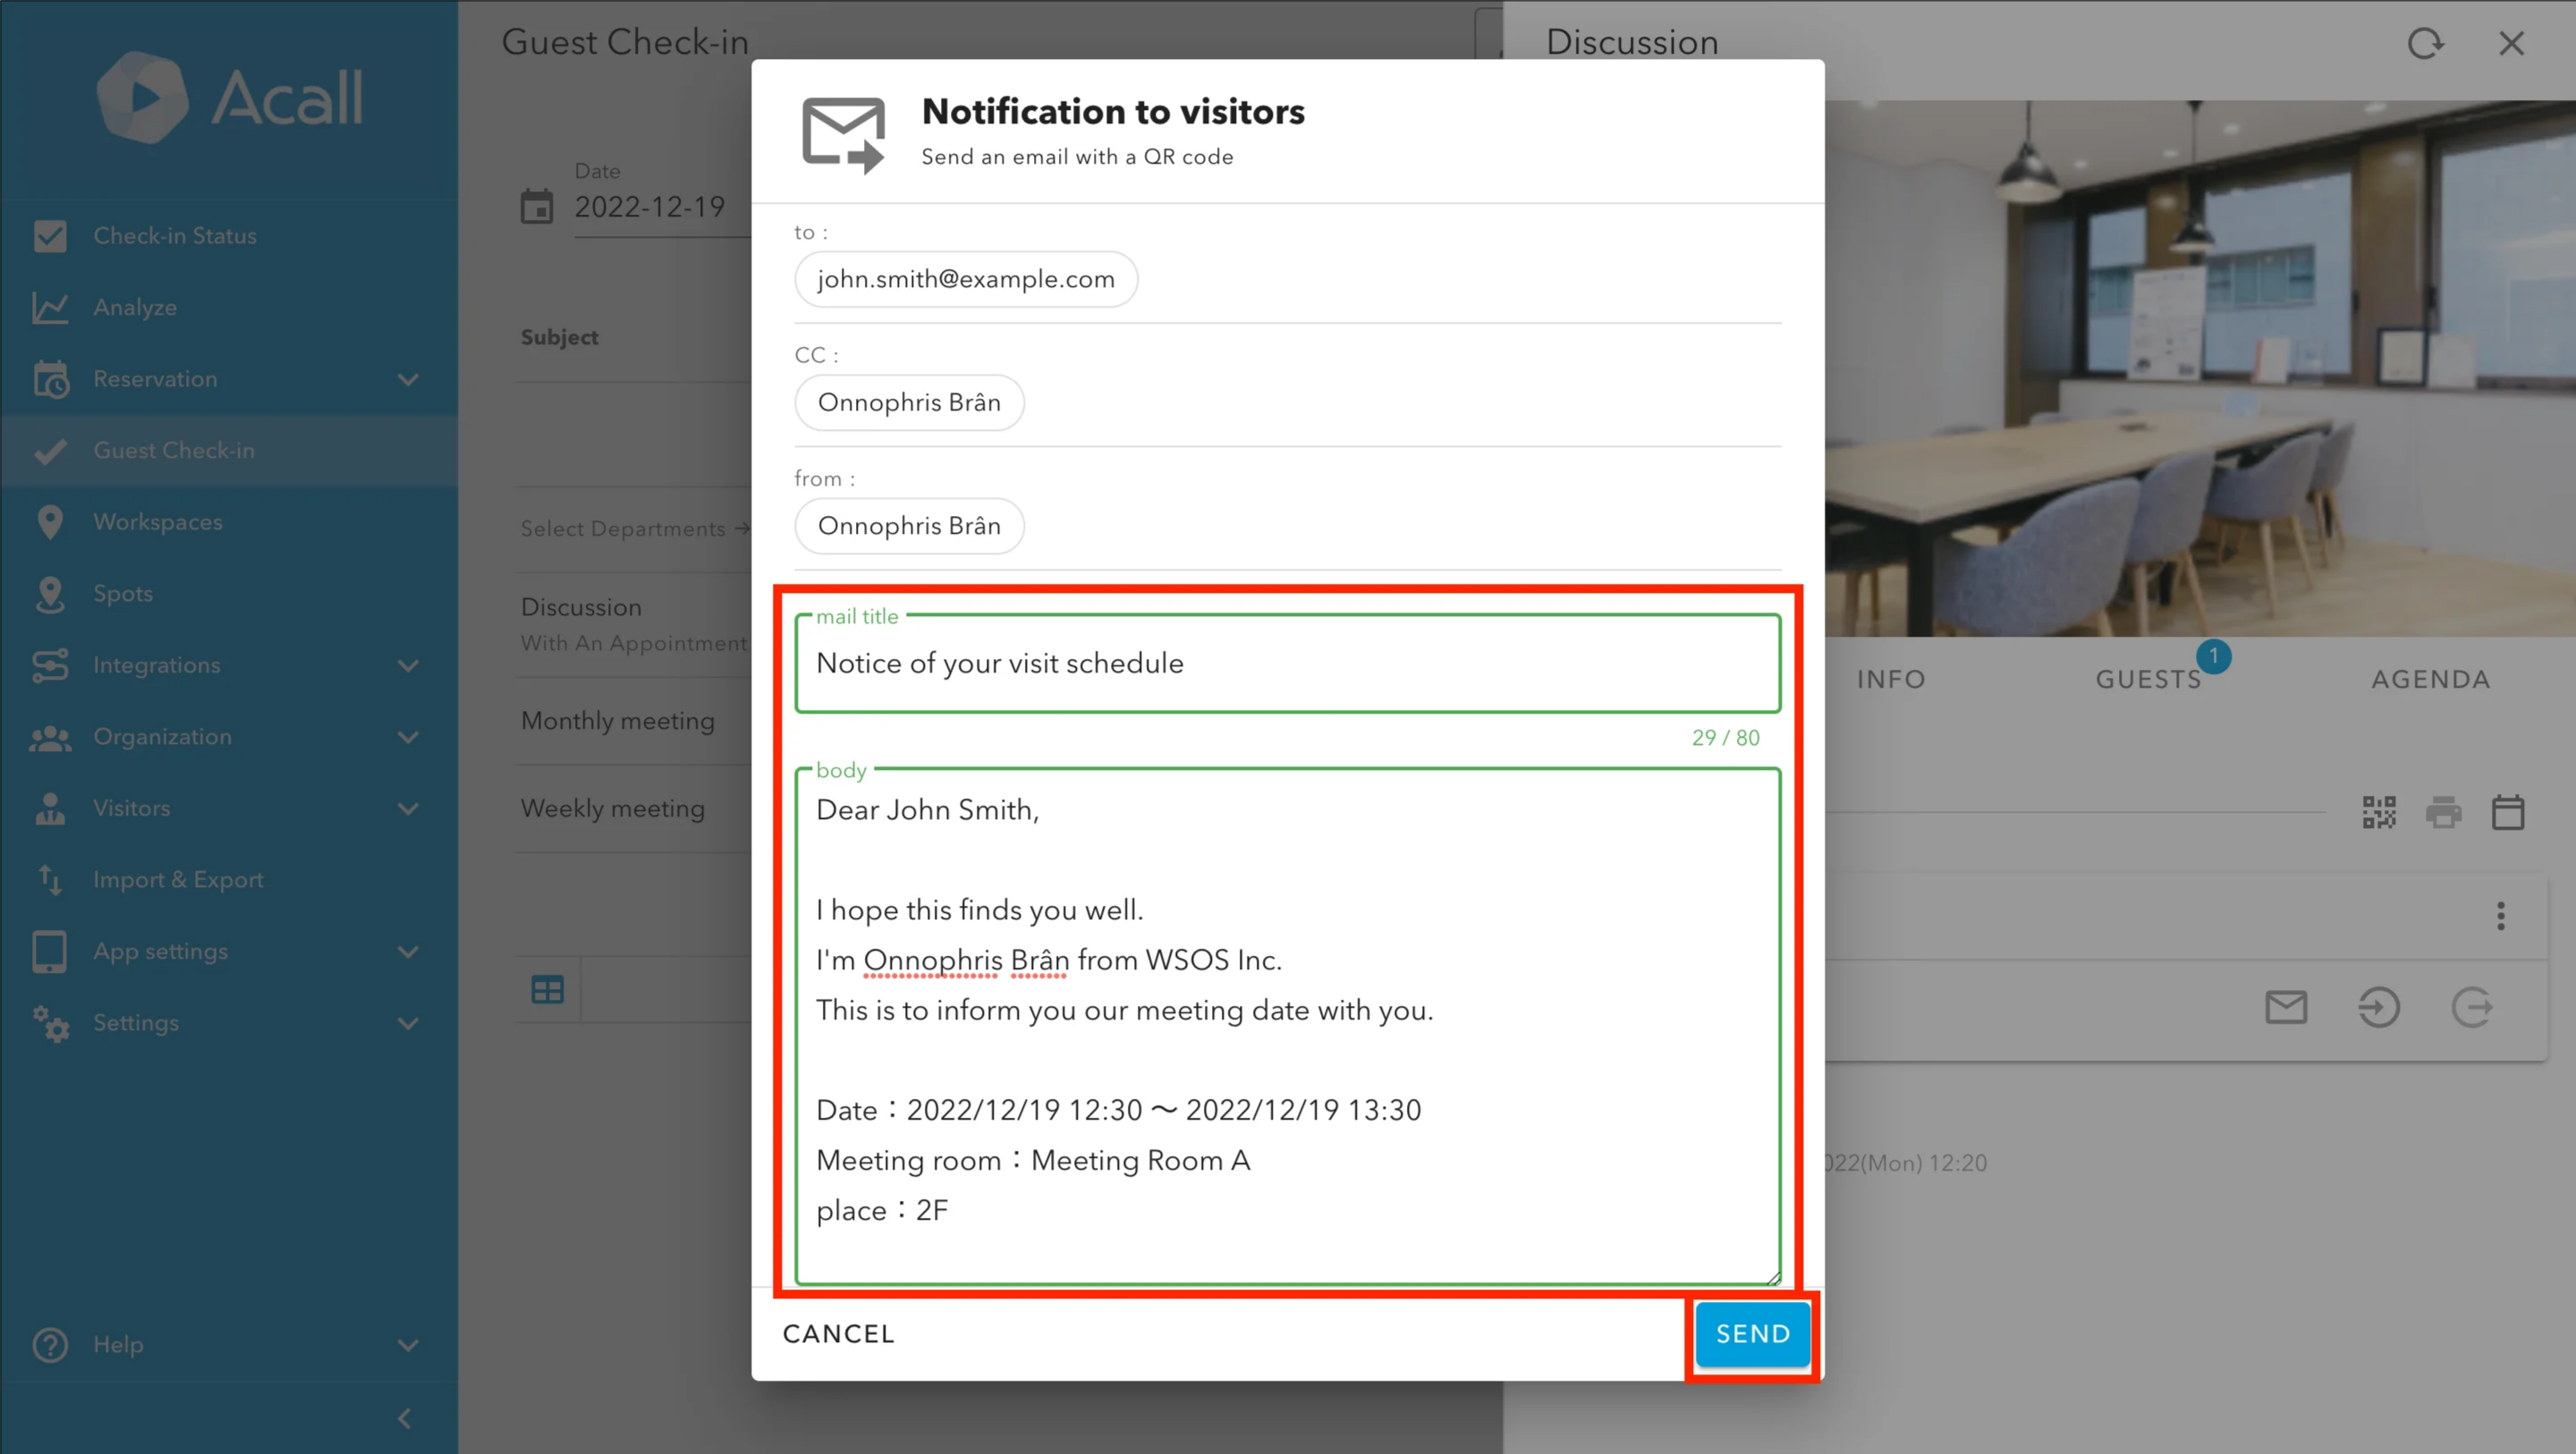Switch to the GUESTS tab
2576x1454 pixels.
(x=2149, y=680)
